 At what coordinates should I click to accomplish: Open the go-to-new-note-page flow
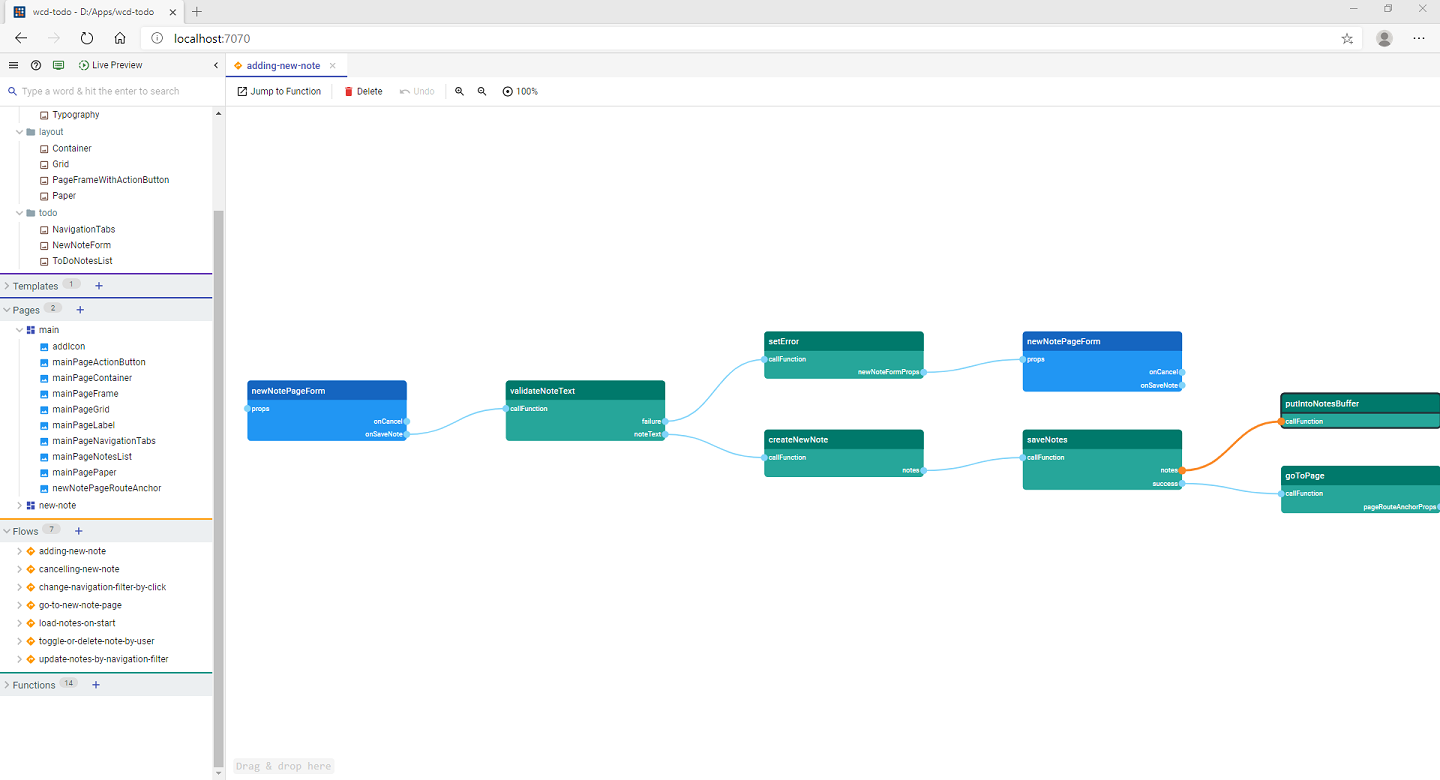pos(80,605)
